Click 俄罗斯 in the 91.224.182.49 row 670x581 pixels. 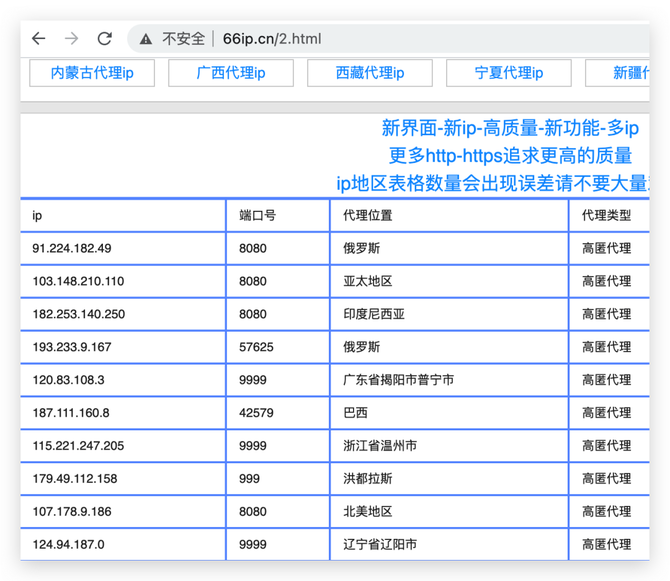(x=361, y=248)
